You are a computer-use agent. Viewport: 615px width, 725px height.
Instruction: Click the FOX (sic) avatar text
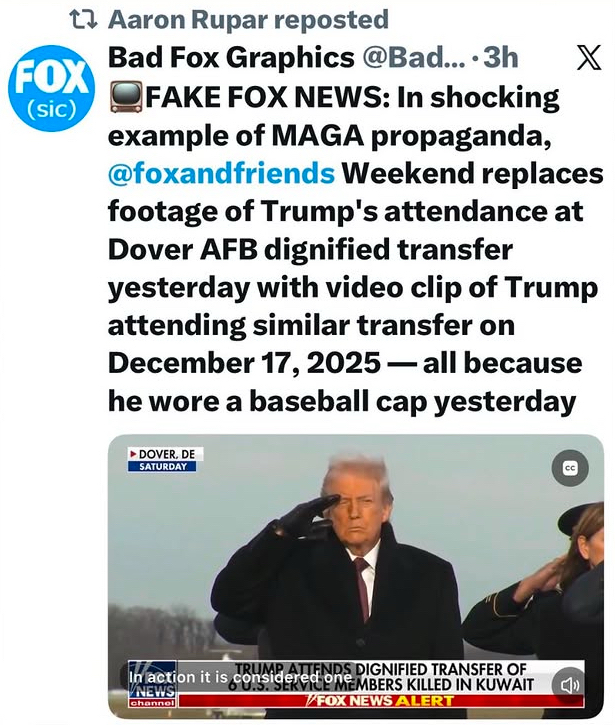coord(51,90)
